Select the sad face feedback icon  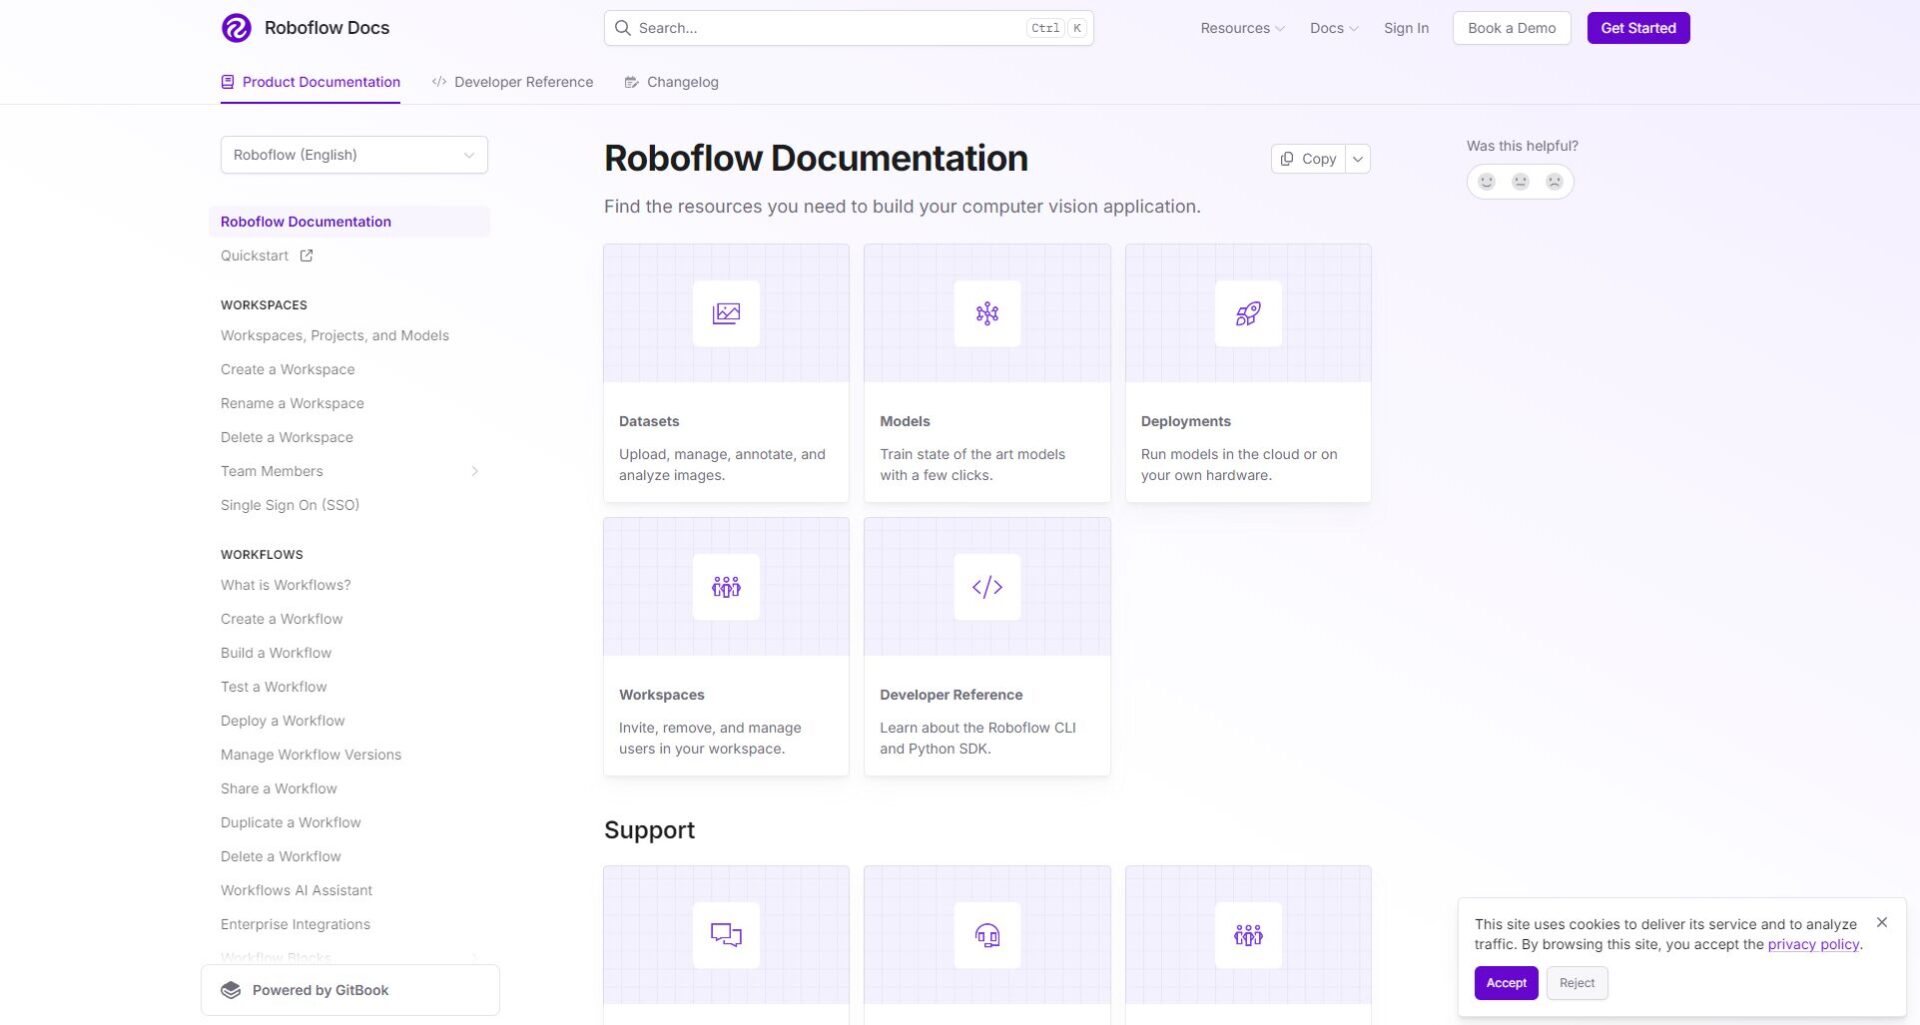click(1554, 182)
